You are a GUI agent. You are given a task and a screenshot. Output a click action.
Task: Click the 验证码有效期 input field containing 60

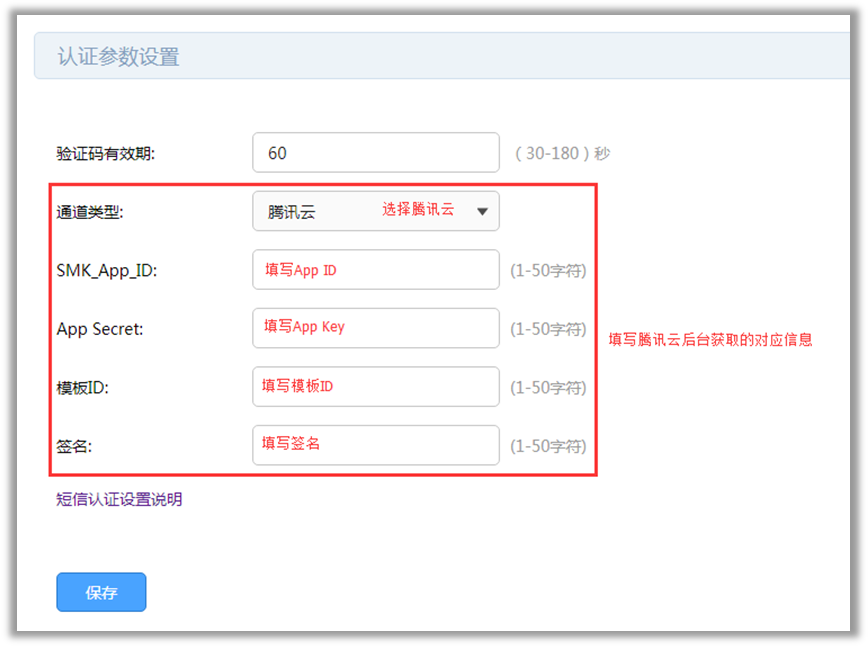375,153
